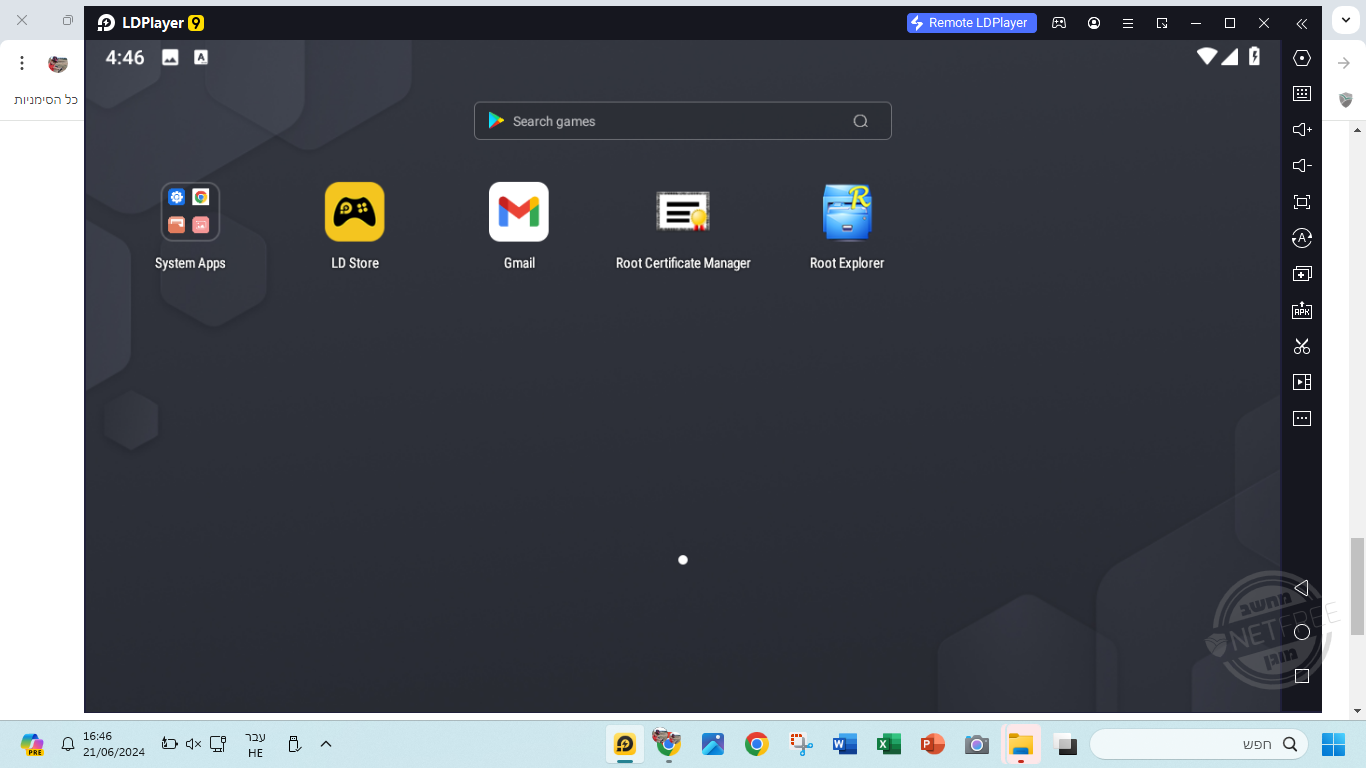Open the System Apps folder
Image resolution: width=1366 pixels, height=768 pixels.
tap(190, 212)
